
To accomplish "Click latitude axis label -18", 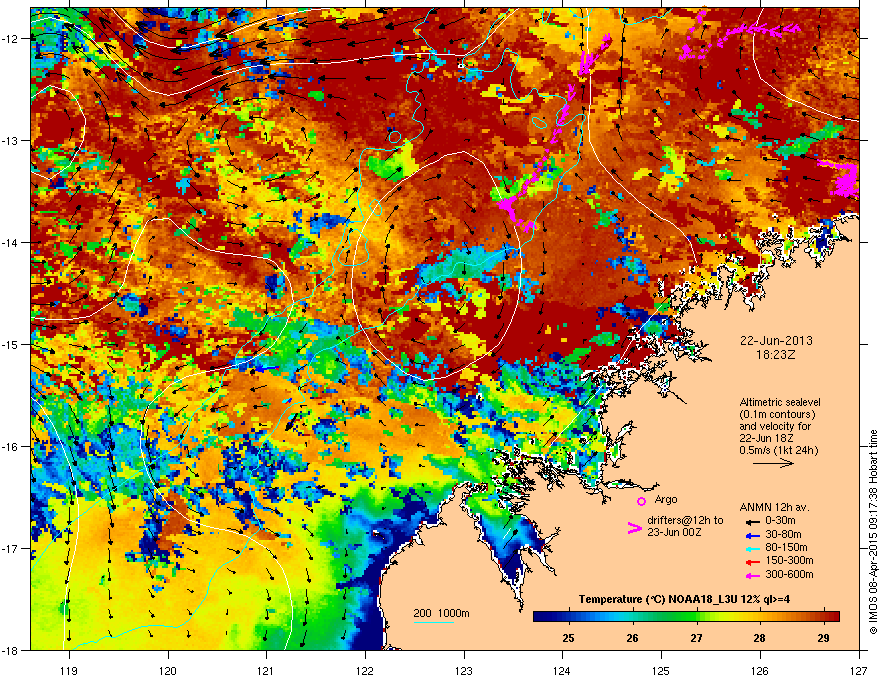I will [11, 650].
